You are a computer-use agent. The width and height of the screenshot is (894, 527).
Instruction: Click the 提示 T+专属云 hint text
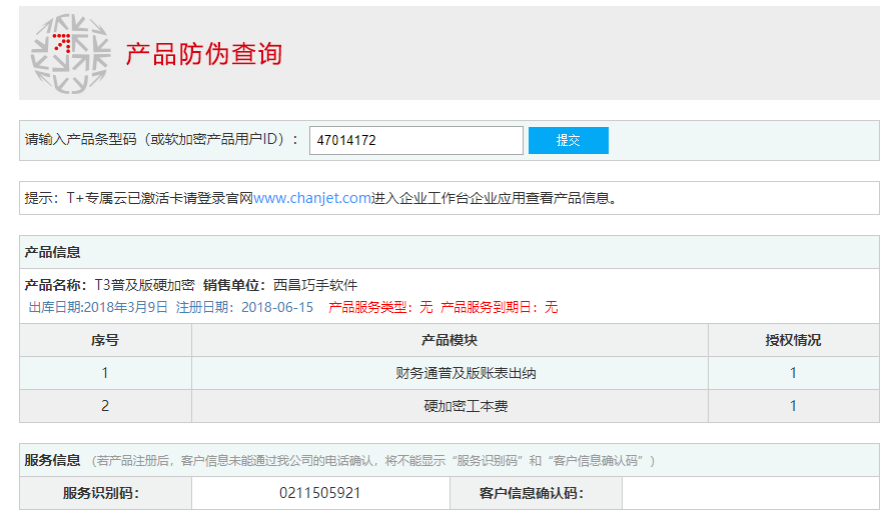pos(320,198)
